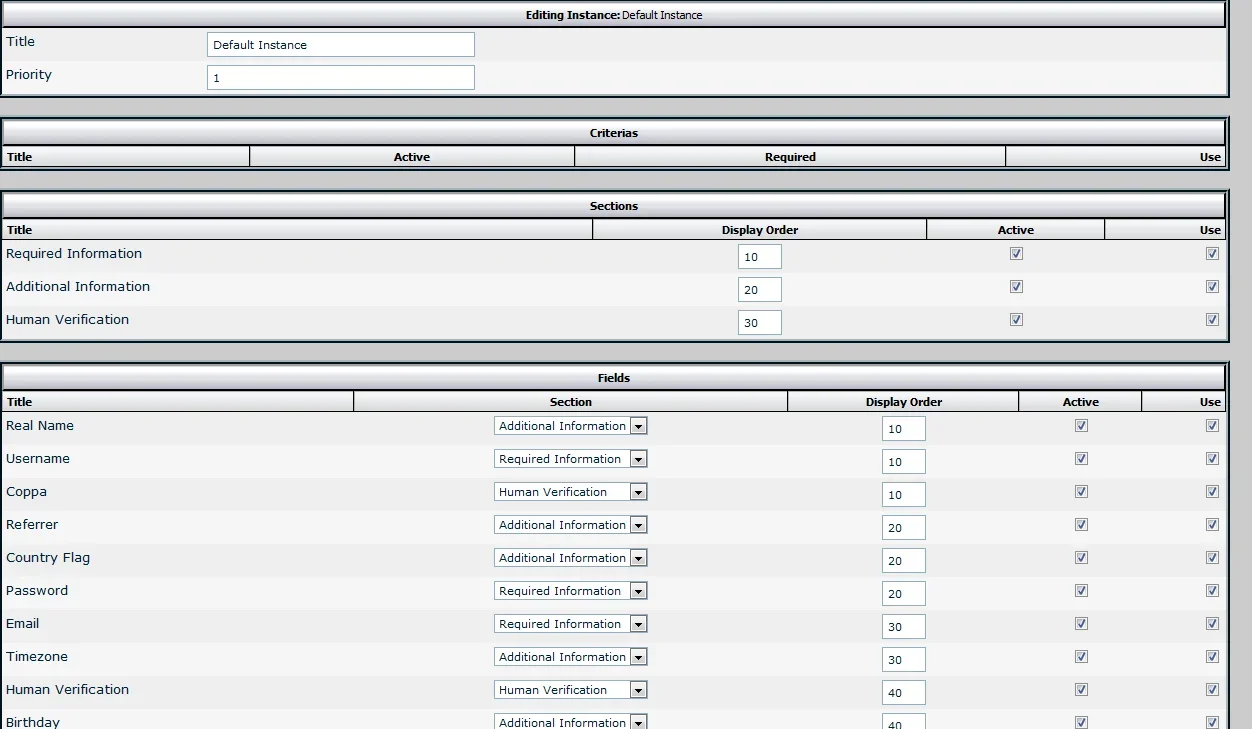
Task: Toggle Use checkbox for Human Verification section
Action: [1212, 320]
